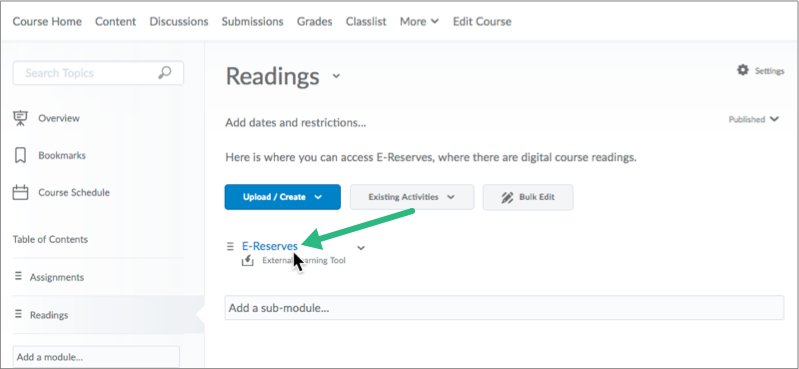The width and height of the screenshot is (799, 369).
Task: Click the pencil icon on Bulk Edit
Action: (507, 197)
